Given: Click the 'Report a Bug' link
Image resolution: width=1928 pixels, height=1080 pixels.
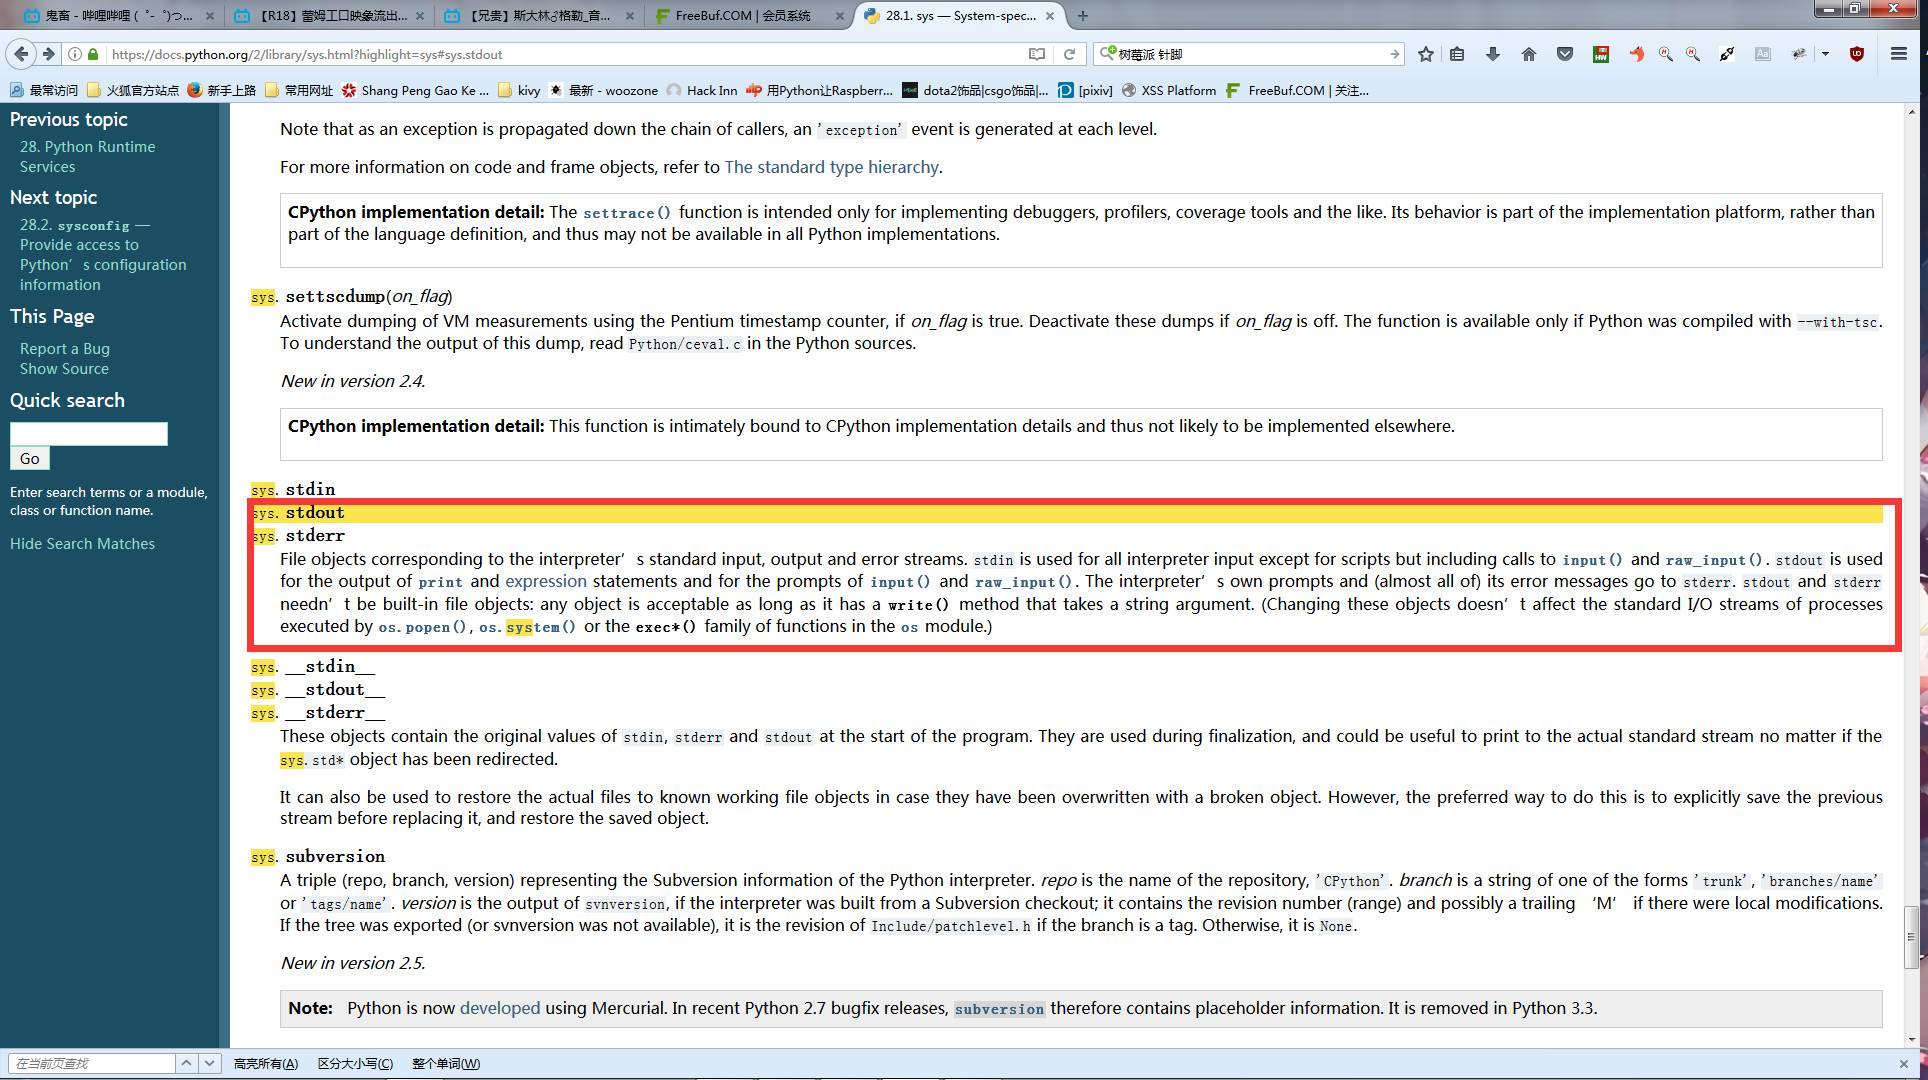Looking at the screenshot, I should coord(66,348).
